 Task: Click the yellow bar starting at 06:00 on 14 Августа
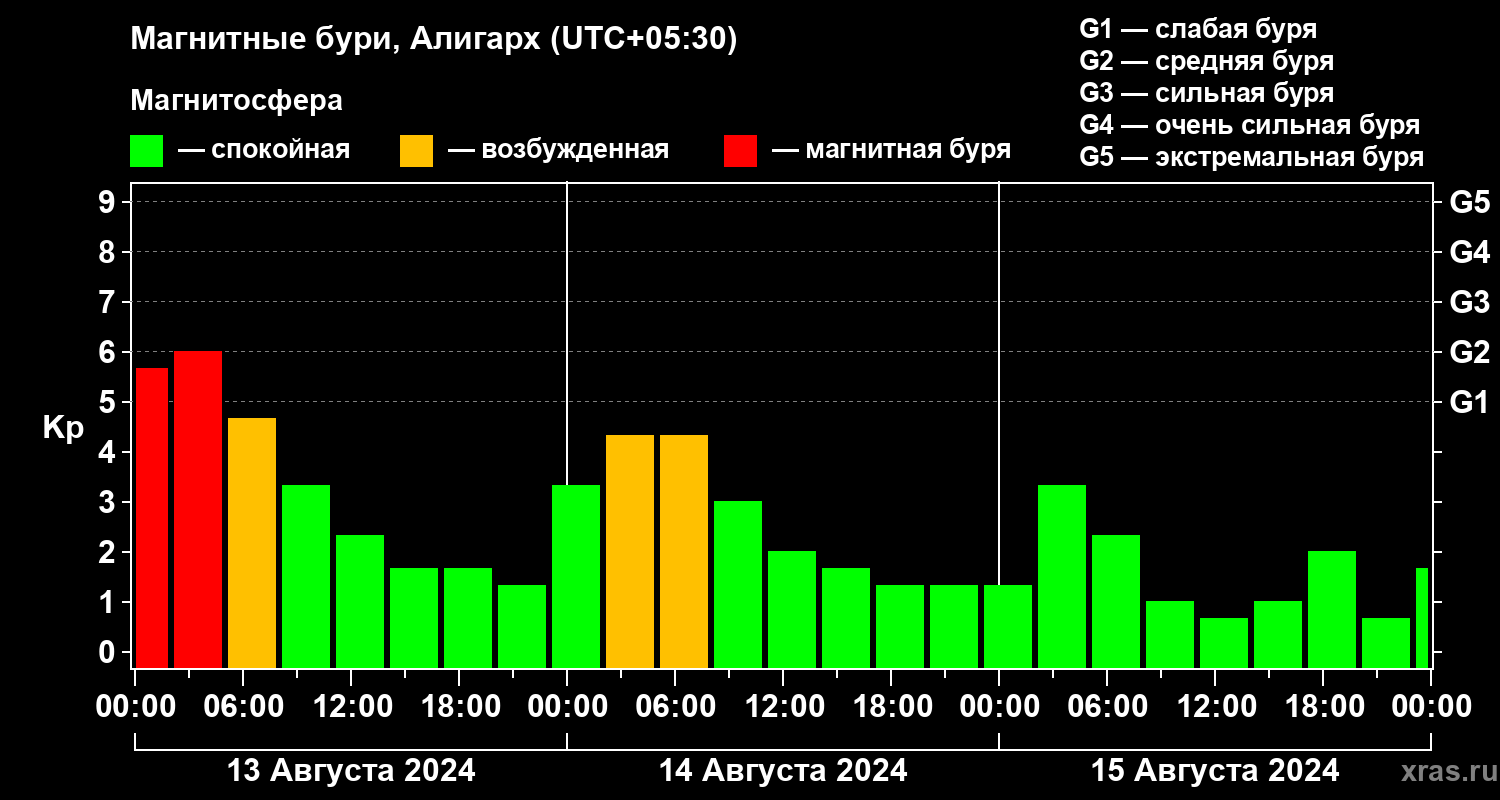pos(684,551)
